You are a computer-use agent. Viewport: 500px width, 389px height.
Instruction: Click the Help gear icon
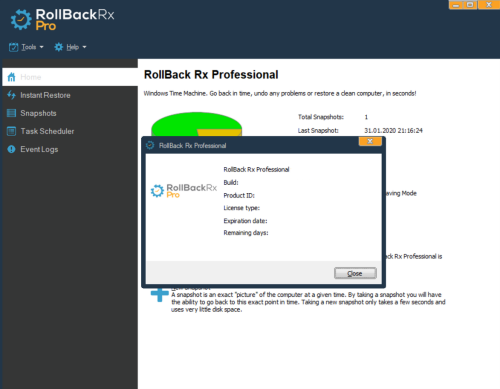pyautogui.click(x=59, y=47)
